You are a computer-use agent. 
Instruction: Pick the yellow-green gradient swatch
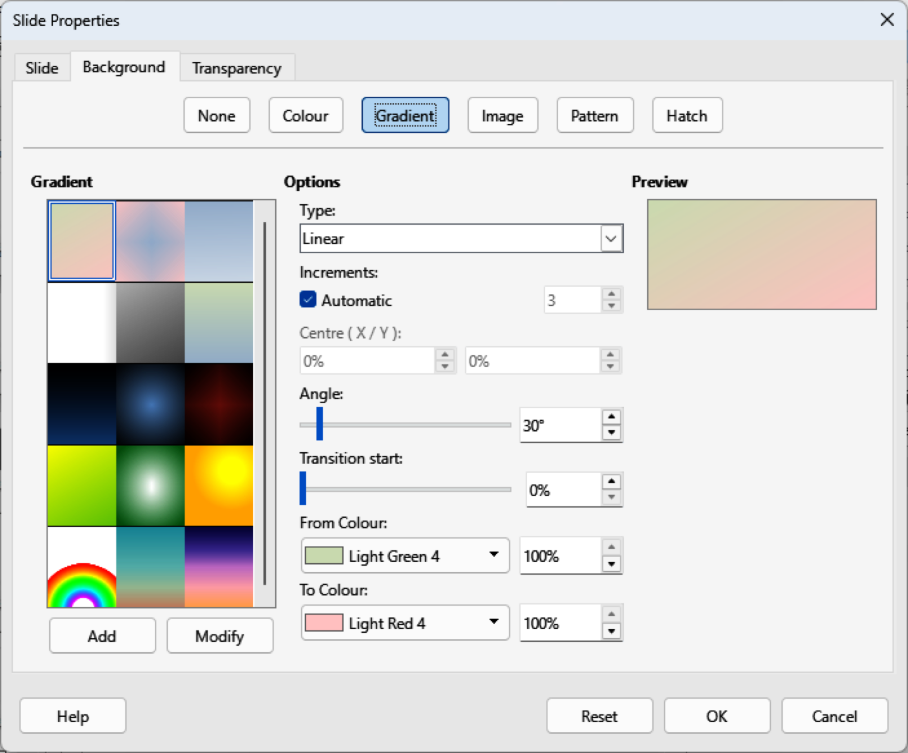81,486
